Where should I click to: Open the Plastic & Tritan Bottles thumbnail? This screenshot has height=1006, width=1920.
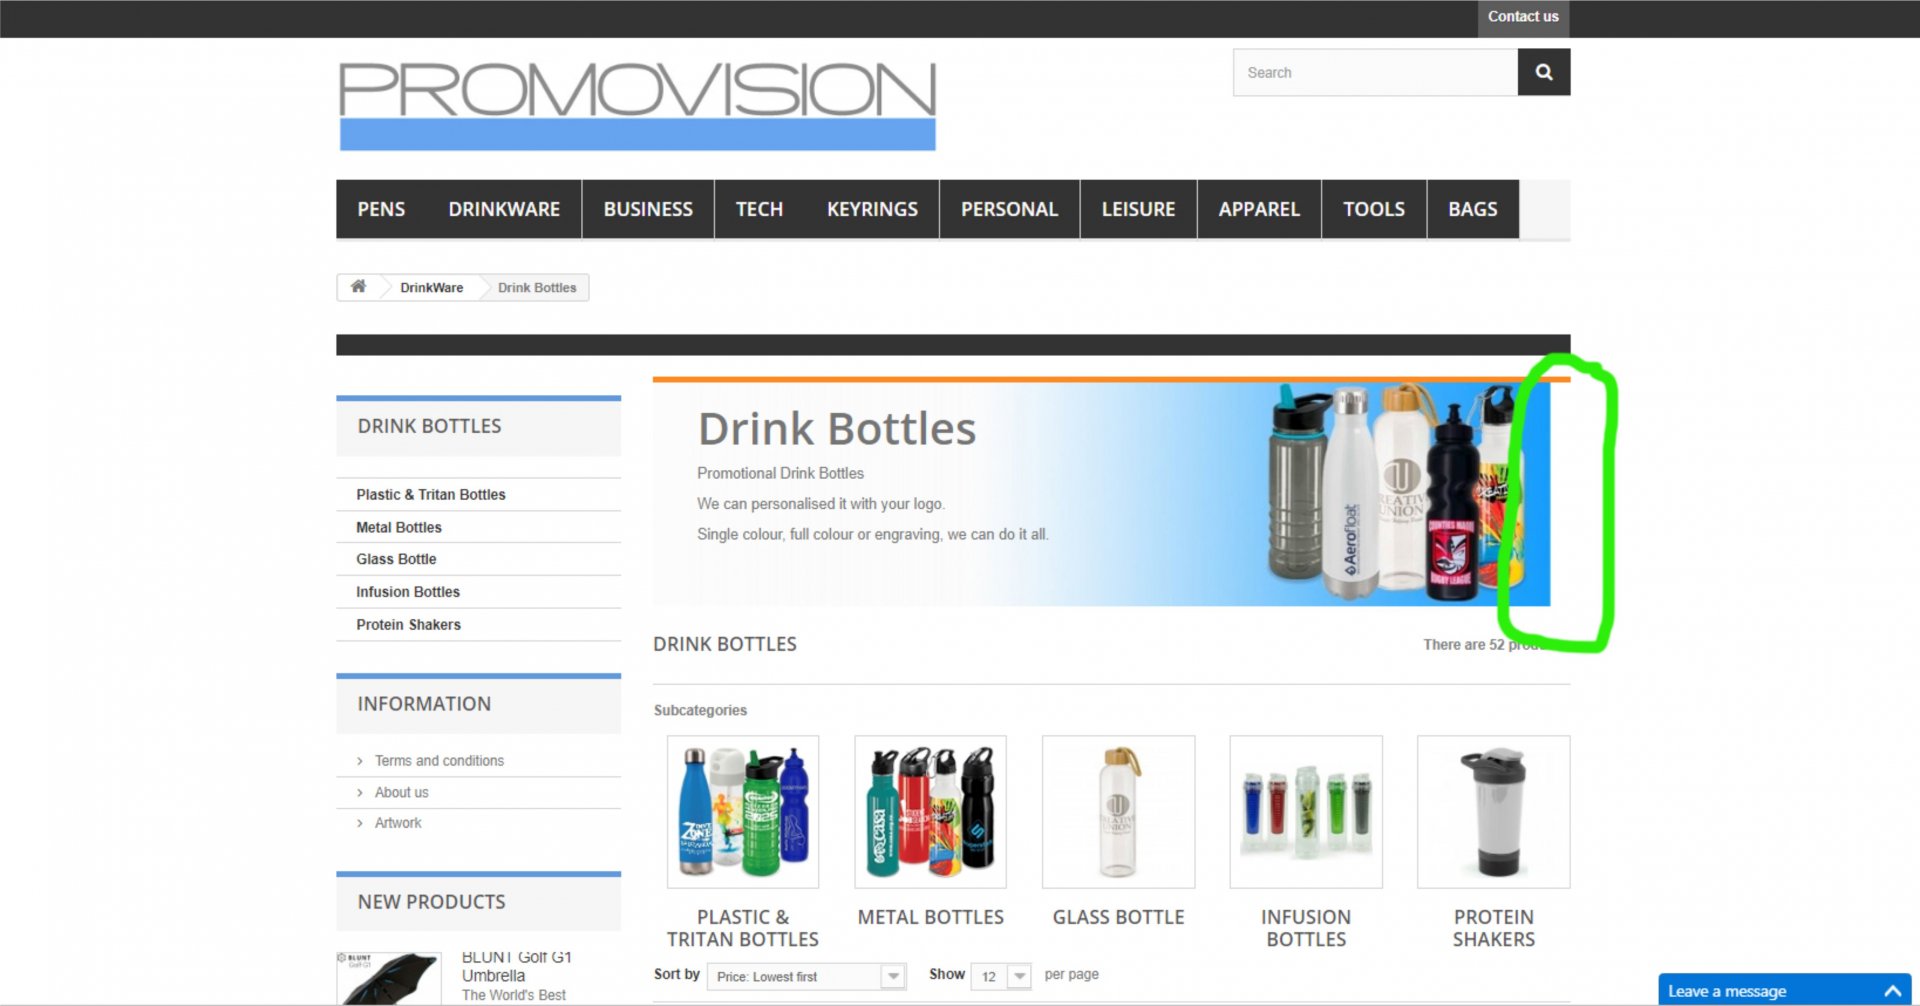(743, 812)
